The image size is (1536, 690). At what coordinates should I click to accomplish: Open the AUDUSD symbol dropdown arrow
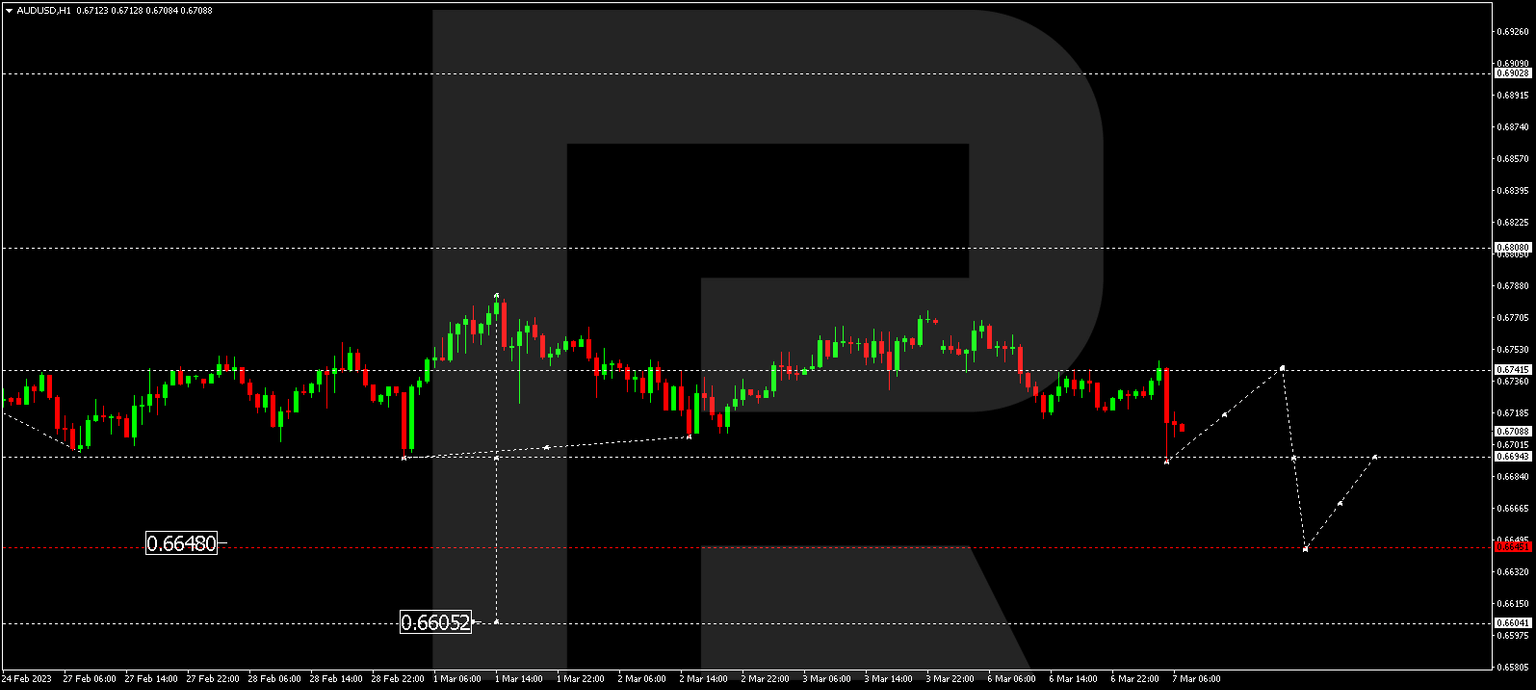(10, 10)
